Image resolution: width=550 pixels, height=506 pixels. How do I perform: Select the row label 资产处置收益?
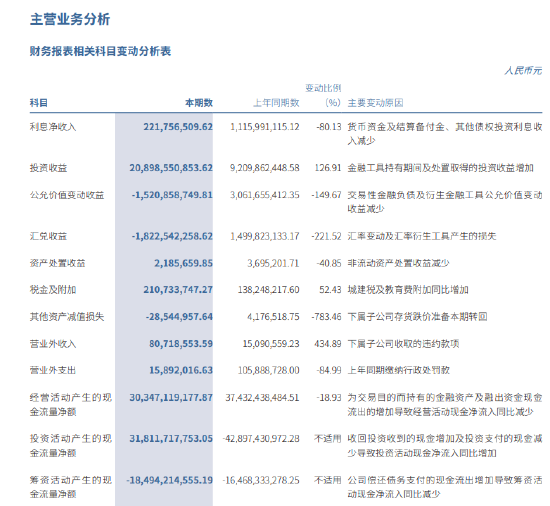pyautogui.click(x=58, y=263)
